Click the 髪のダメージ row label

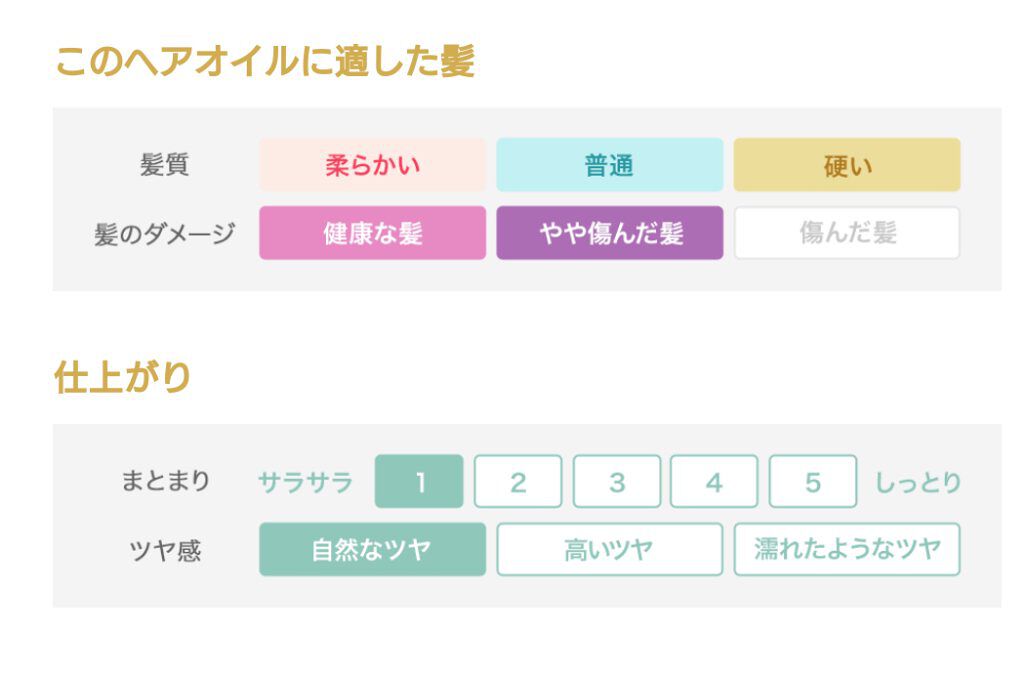[164, 234]
